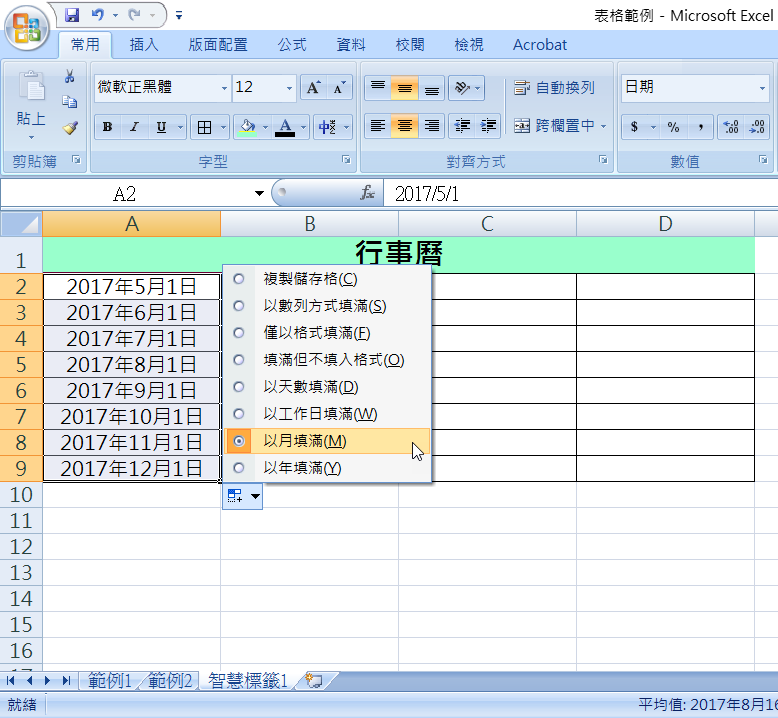The width and height of the screenshot is (778, 718).
Task: Align text left
Action: 378,126
